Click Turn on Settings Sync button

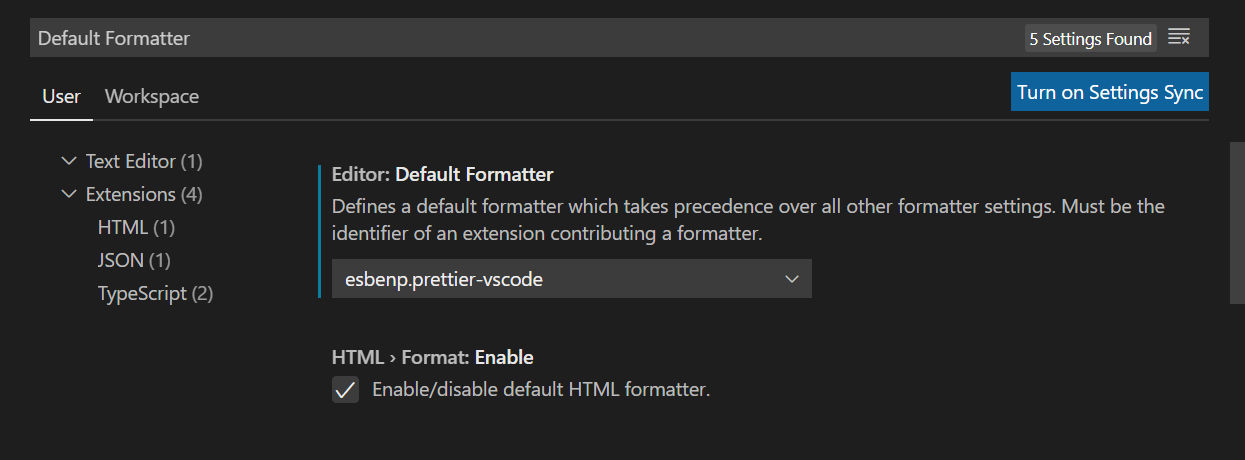tap(1109, 92)
